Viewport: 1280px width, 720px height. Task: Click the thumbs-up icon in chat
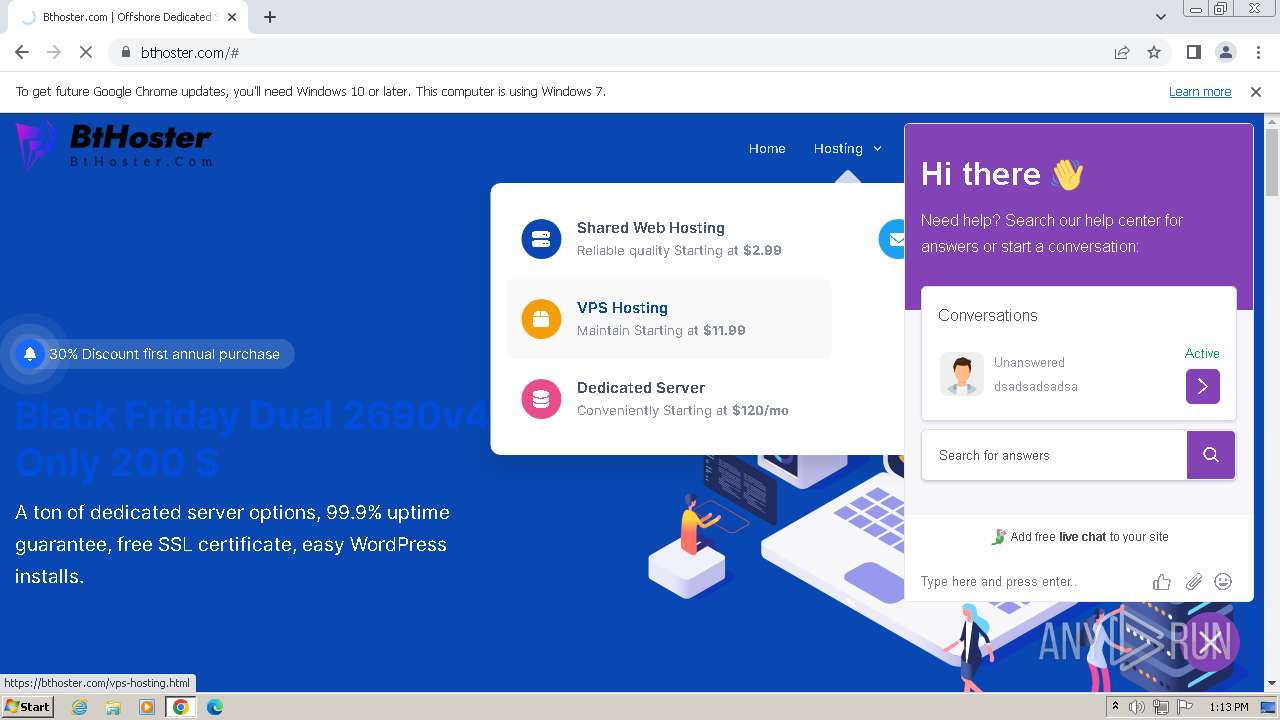tap(1161, 581)
